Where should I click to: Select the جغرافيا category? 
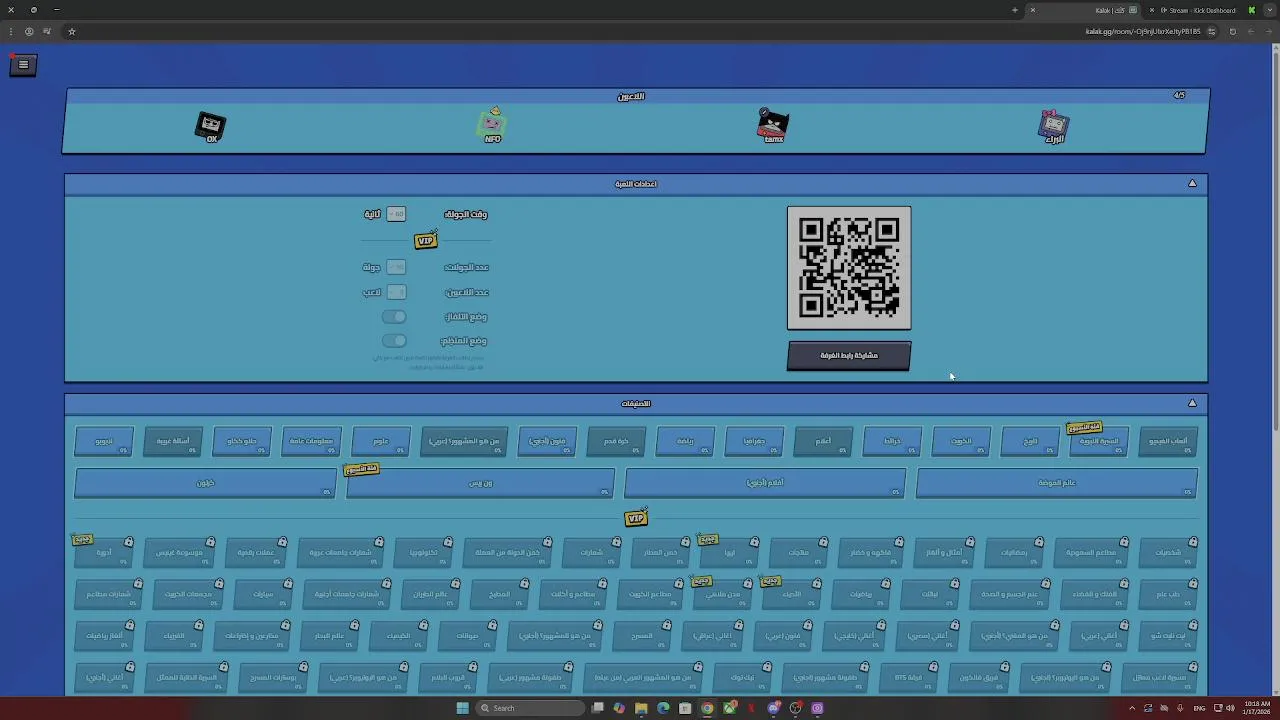pyautogui.click(x=754, y=442)
